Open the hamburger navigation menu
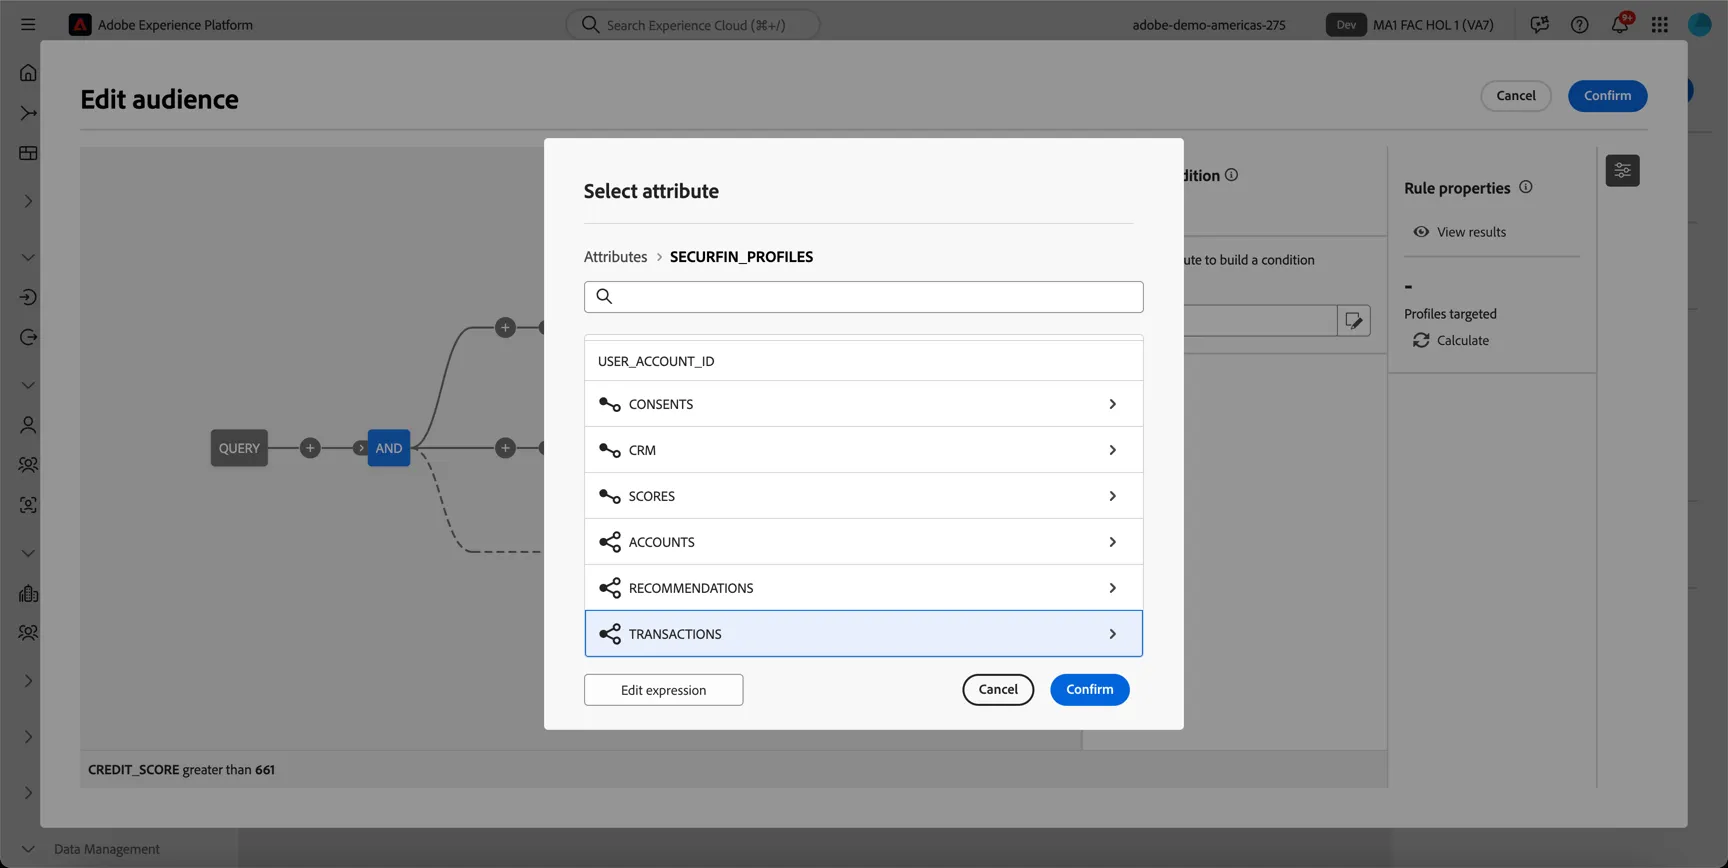This screenshot has height=868, width=1728. (28, 24)
